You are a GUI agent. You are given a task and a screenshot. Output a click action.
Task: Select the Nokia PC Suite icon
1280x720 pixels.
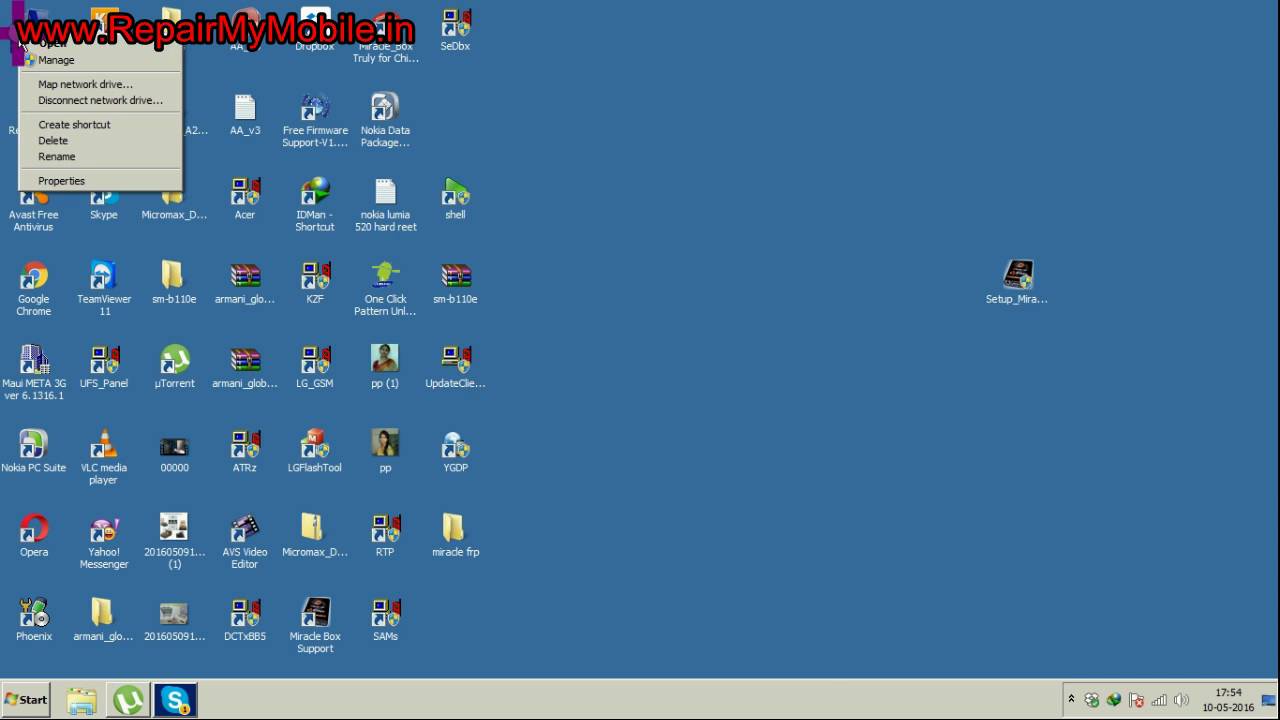coord(34,451)
